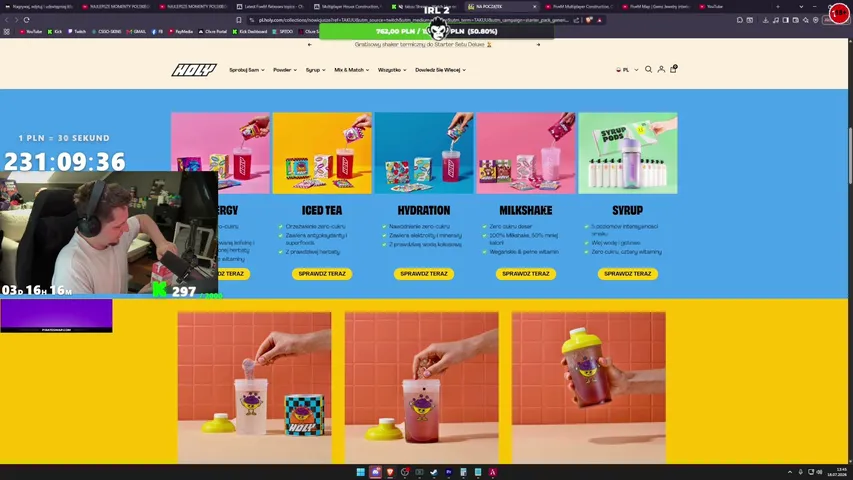Open the Kick bookmark
Image resolution: width=853 pixels, height=480 pixels.
click(54, 32)
